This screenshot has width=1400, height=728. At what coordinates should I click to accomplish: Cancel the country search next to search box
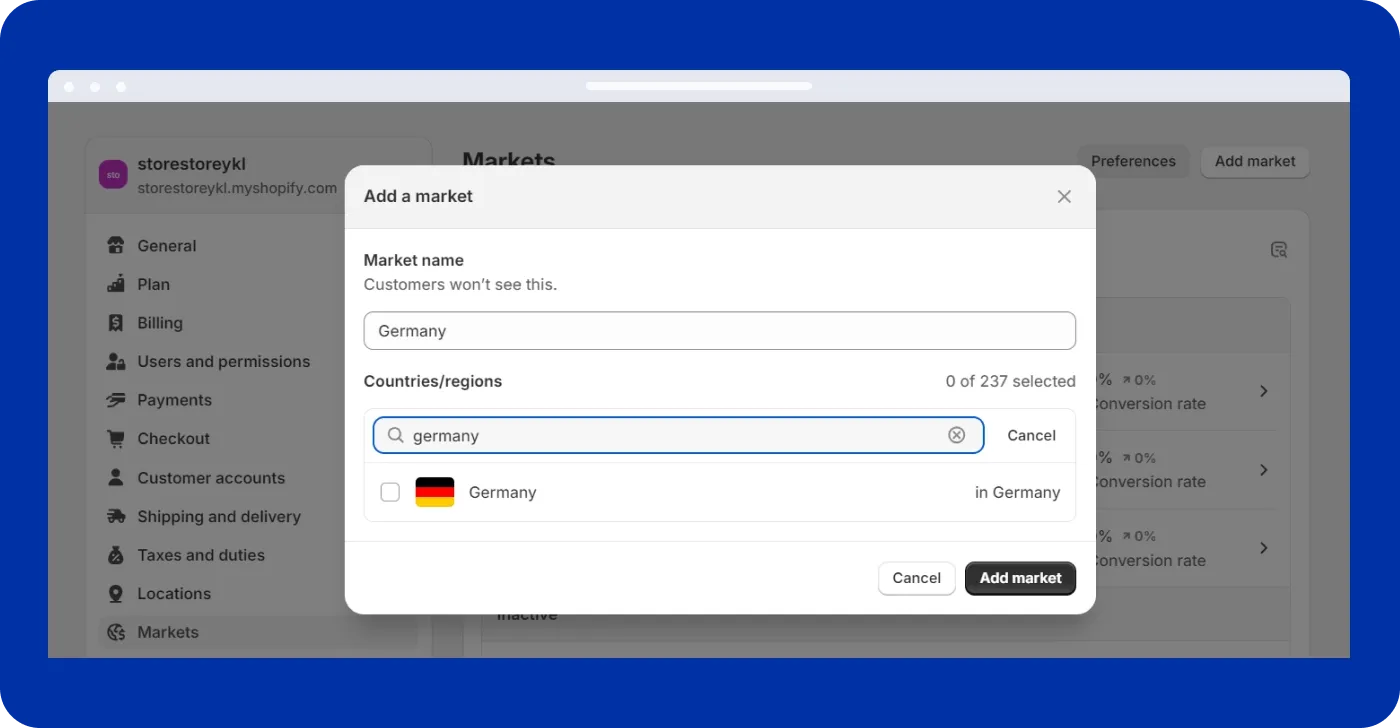(1031, 435)
